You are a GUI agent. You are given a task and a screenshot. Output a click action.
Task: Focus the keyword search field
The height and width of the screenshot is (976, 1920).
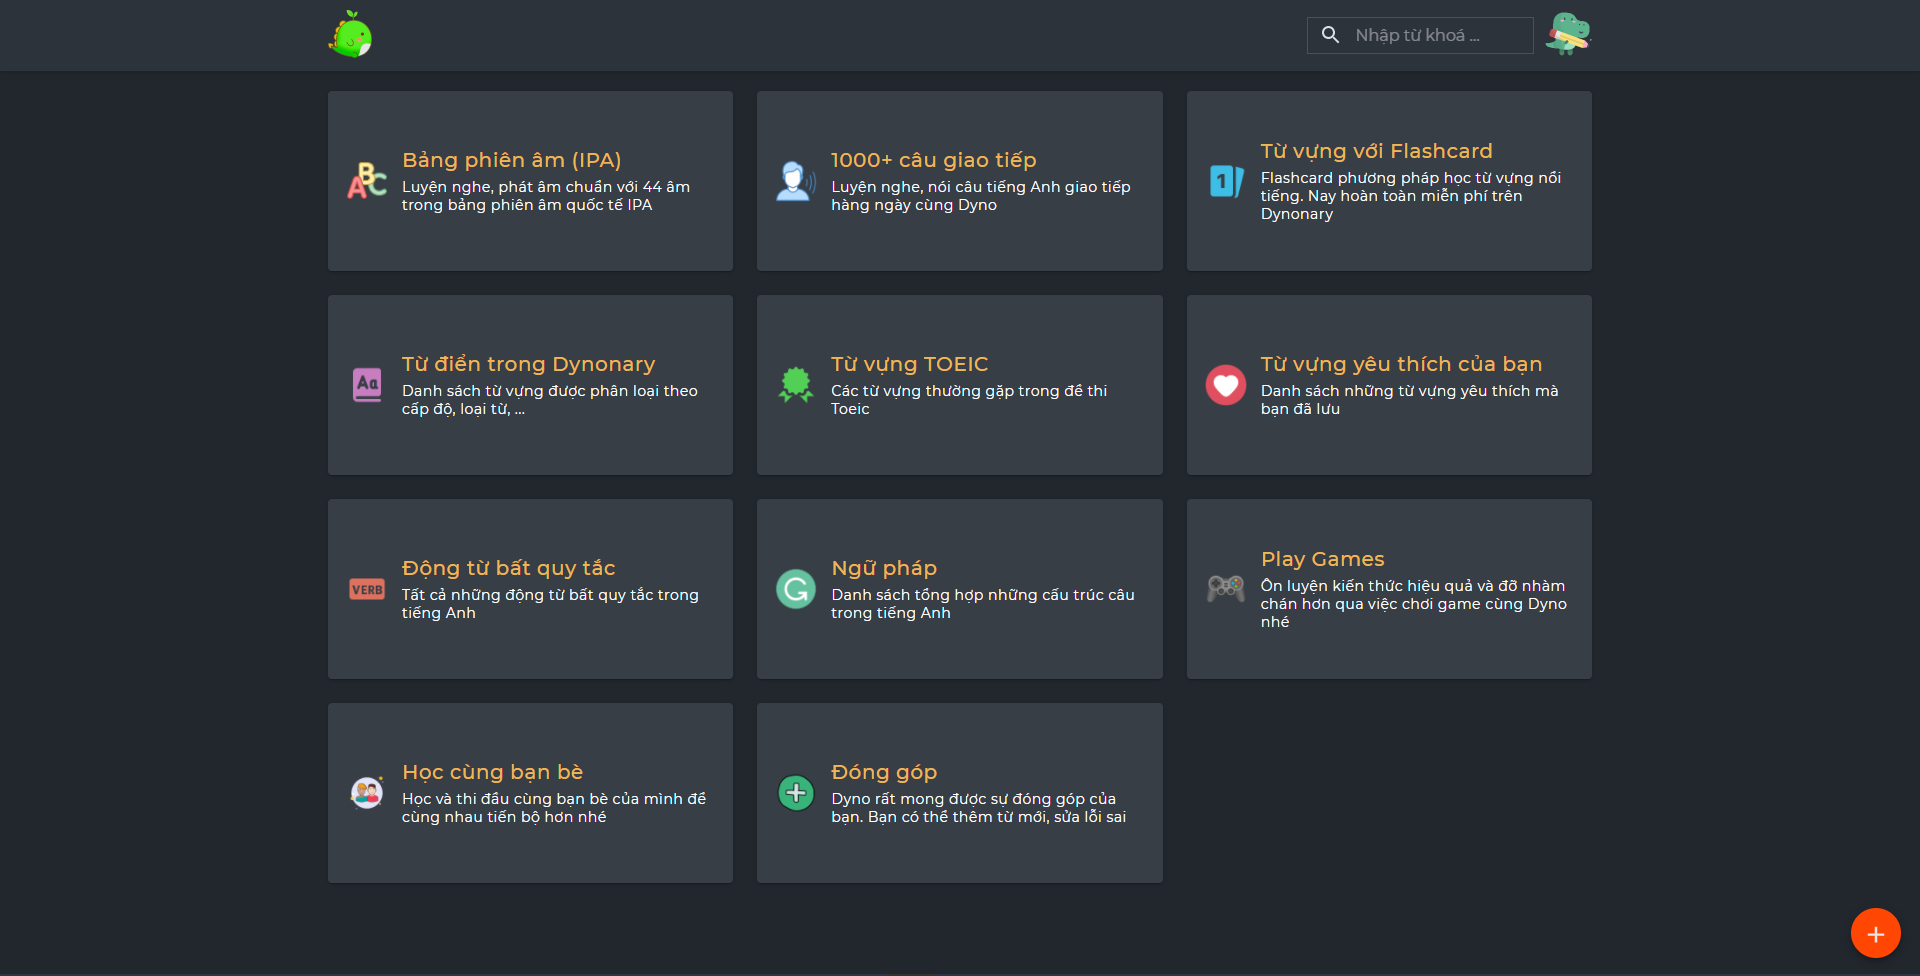click(1420, 35)
